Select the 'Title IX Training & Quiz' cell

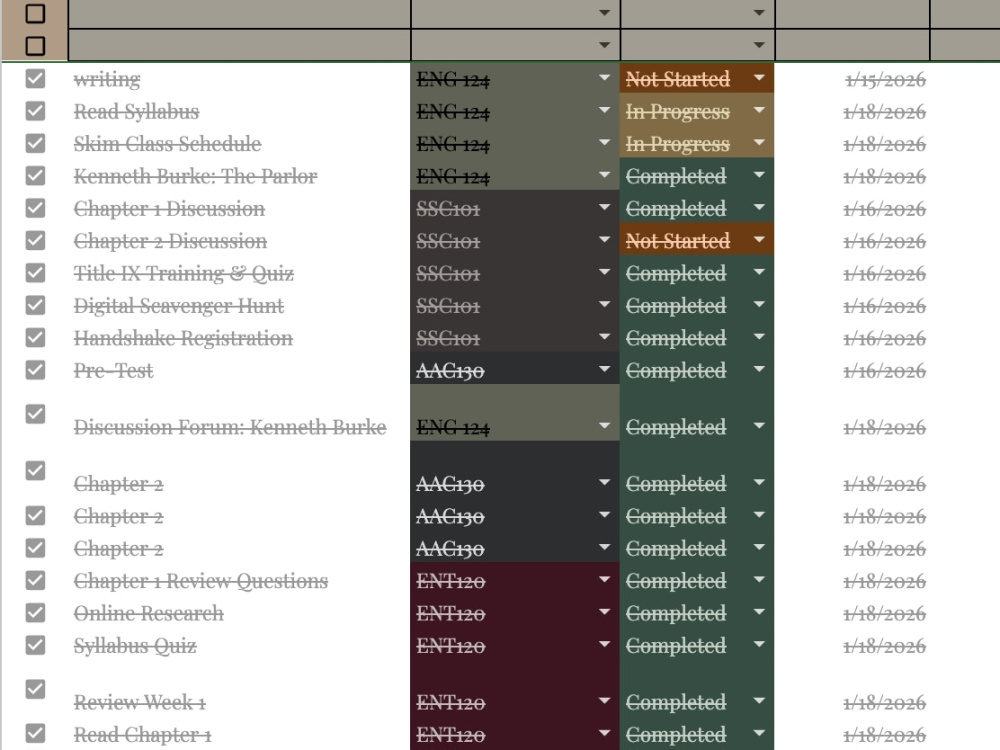click(x=239, y=273)
